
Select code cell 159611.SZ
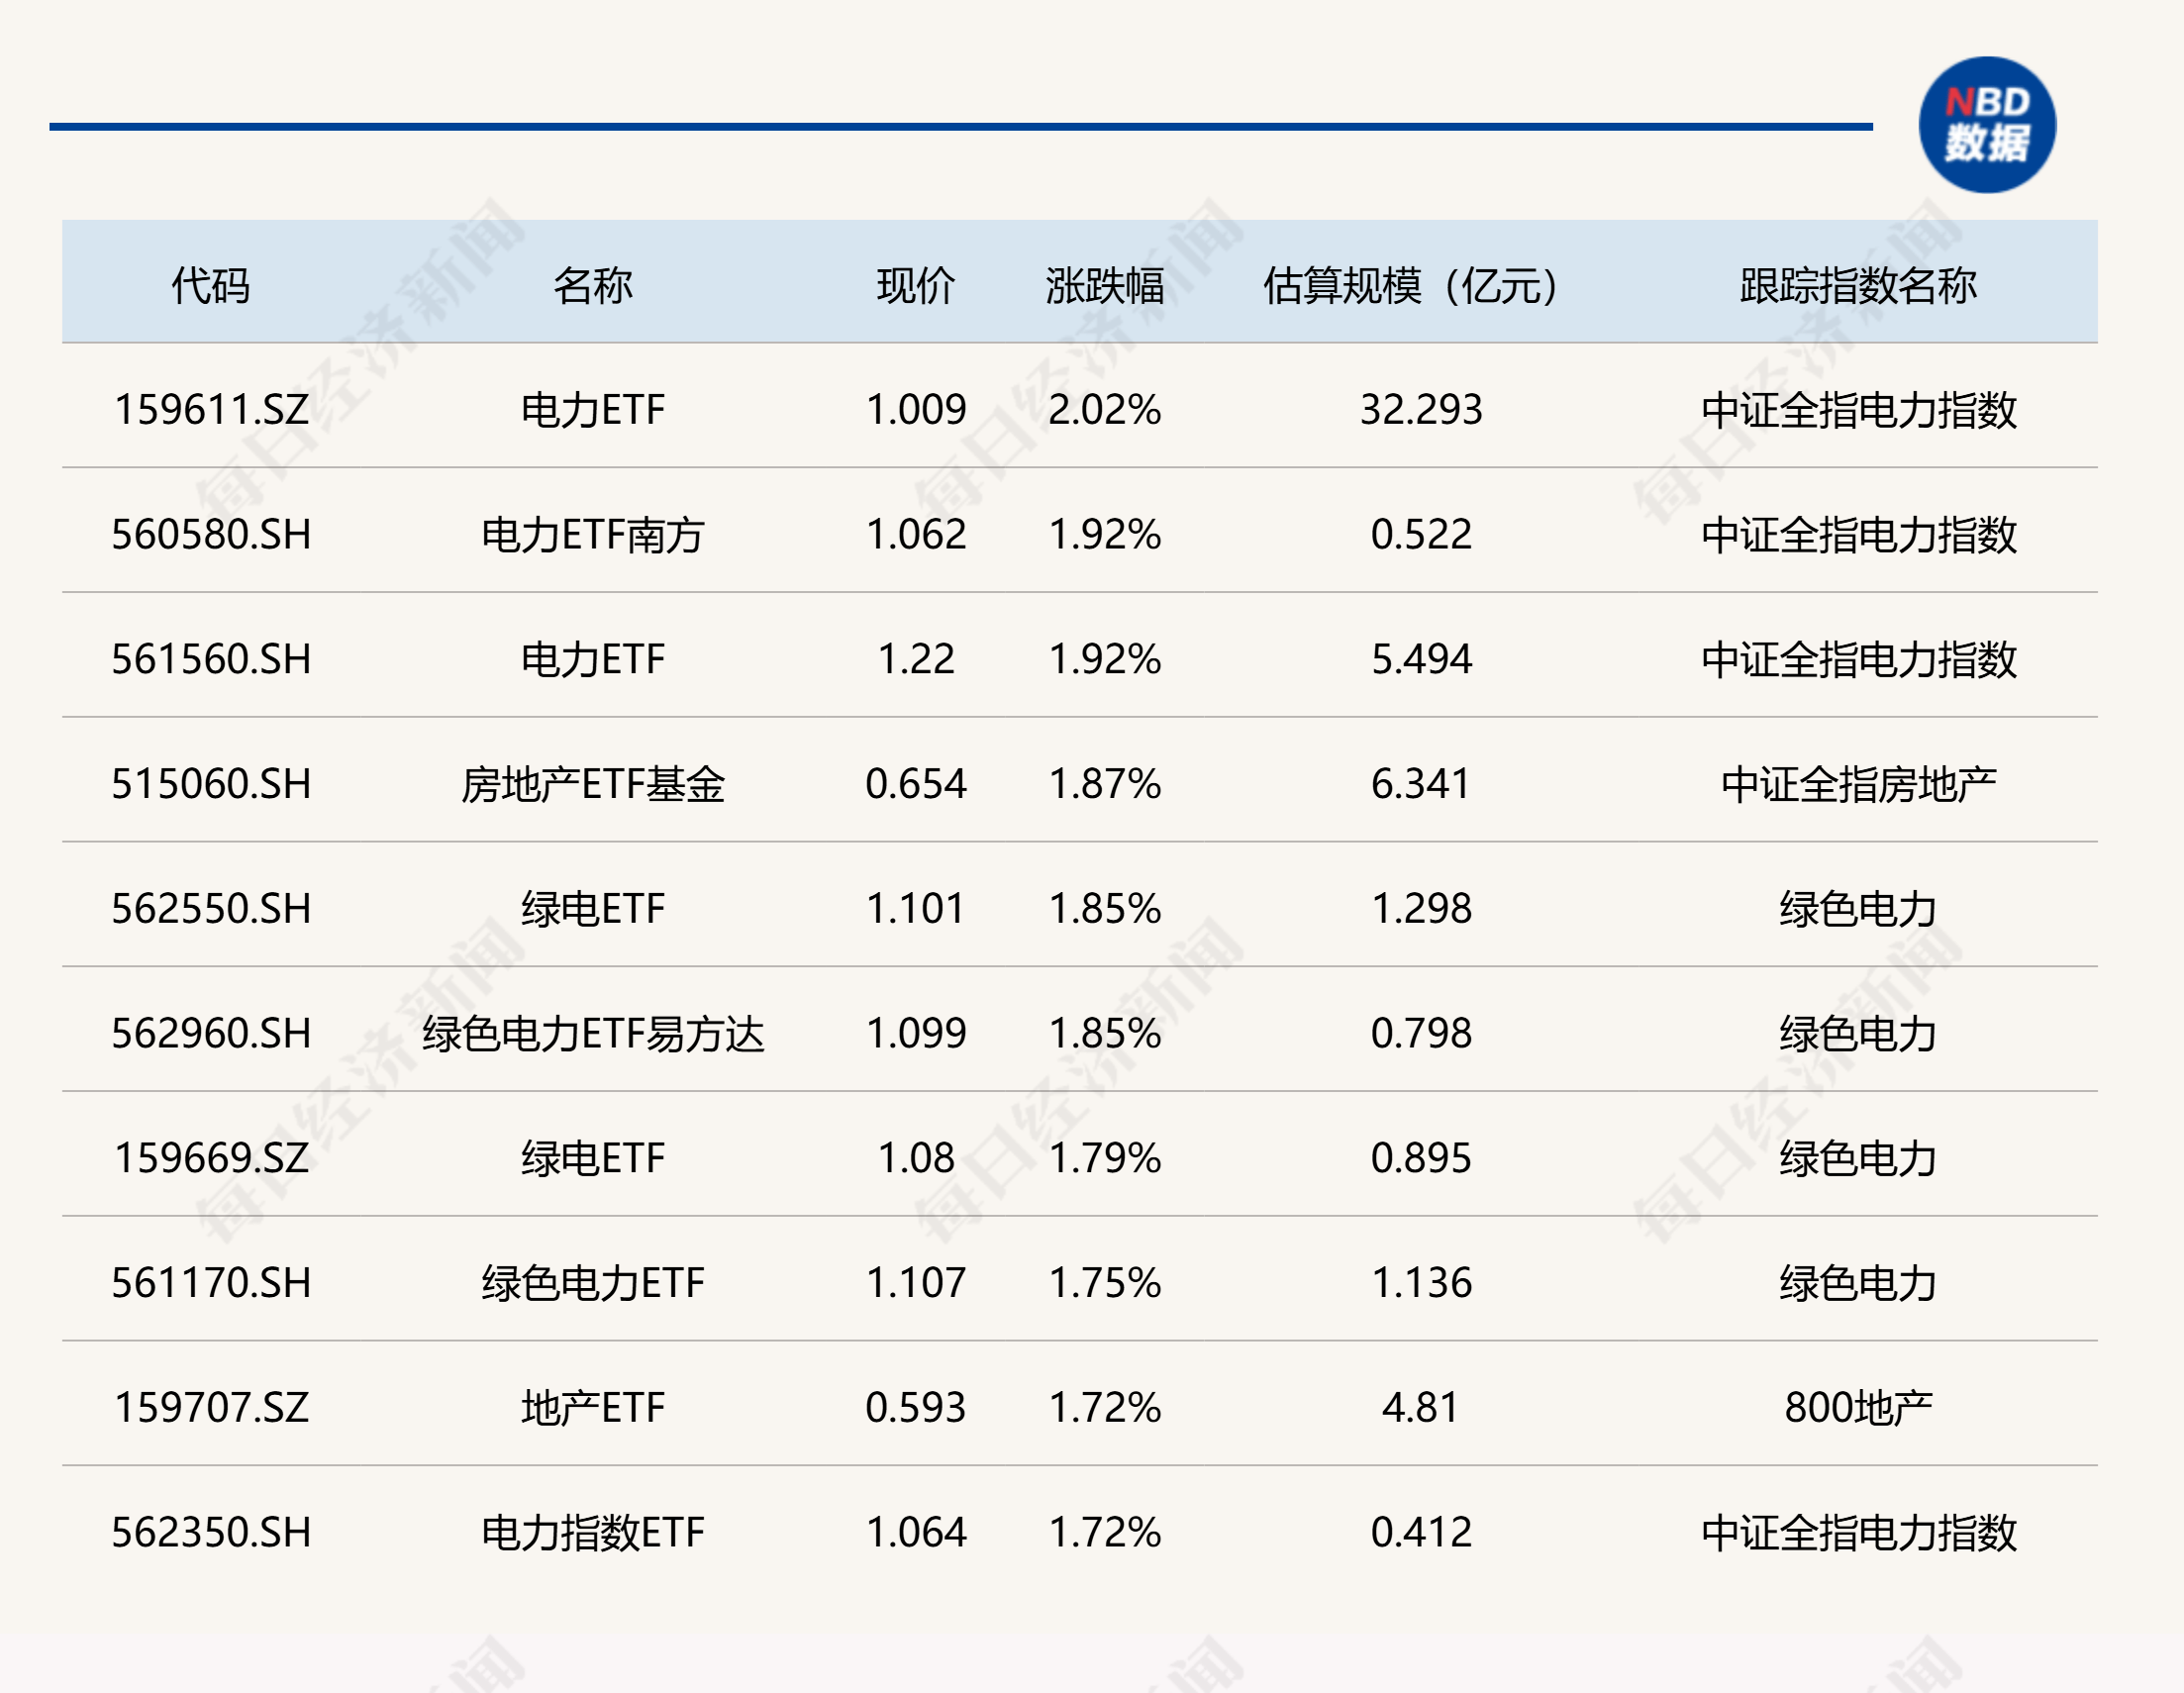pos(211,409)
